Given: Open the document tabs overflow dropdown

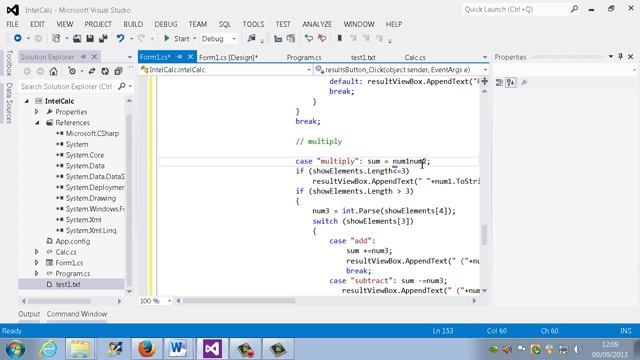Looking at the screenshot, I should [x=485, y=57].
